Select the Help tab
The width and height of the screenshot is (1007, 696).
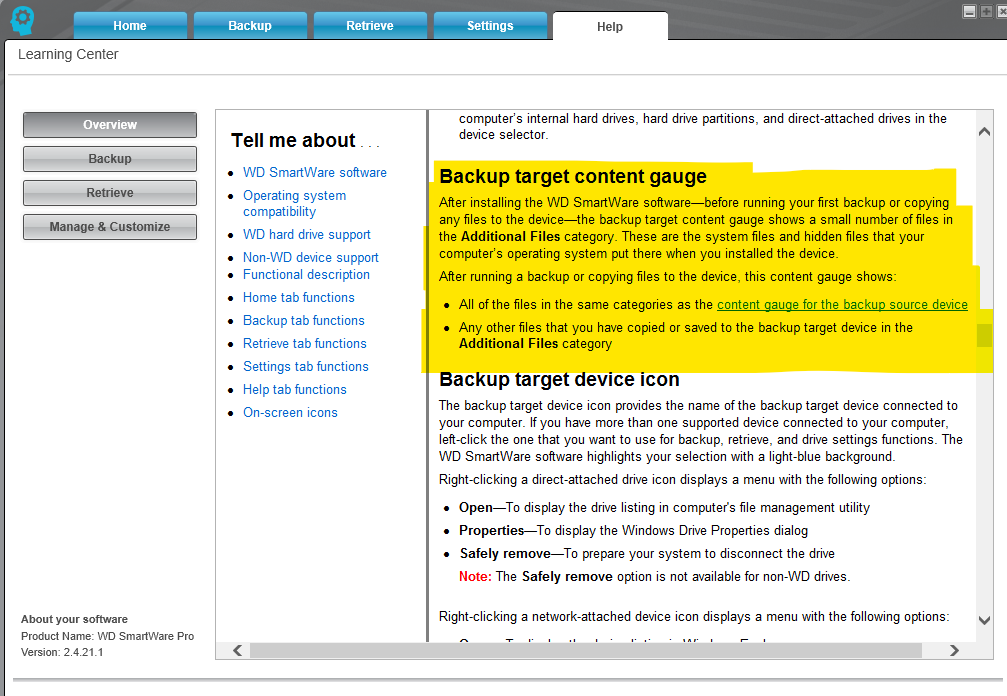click(610, 26)
